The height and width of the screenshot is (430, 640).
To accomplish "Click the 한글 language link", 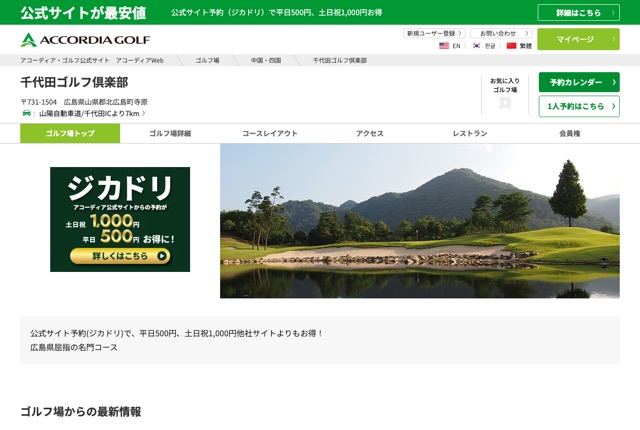I will tap(490, 46).
